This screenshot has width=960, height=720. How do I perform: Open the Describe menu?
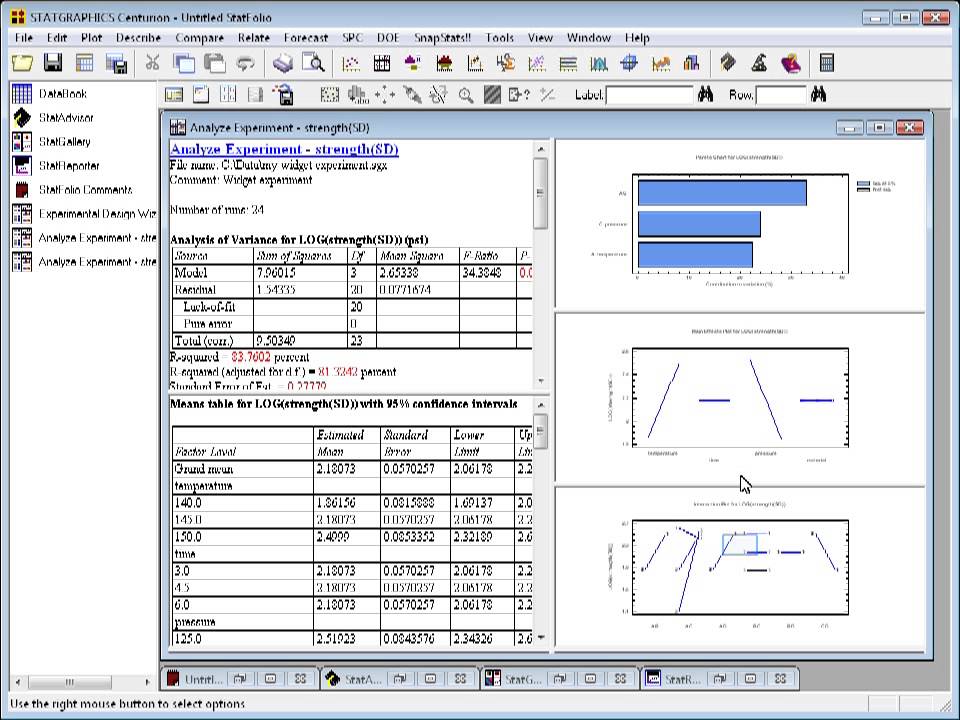click(138, 38)
